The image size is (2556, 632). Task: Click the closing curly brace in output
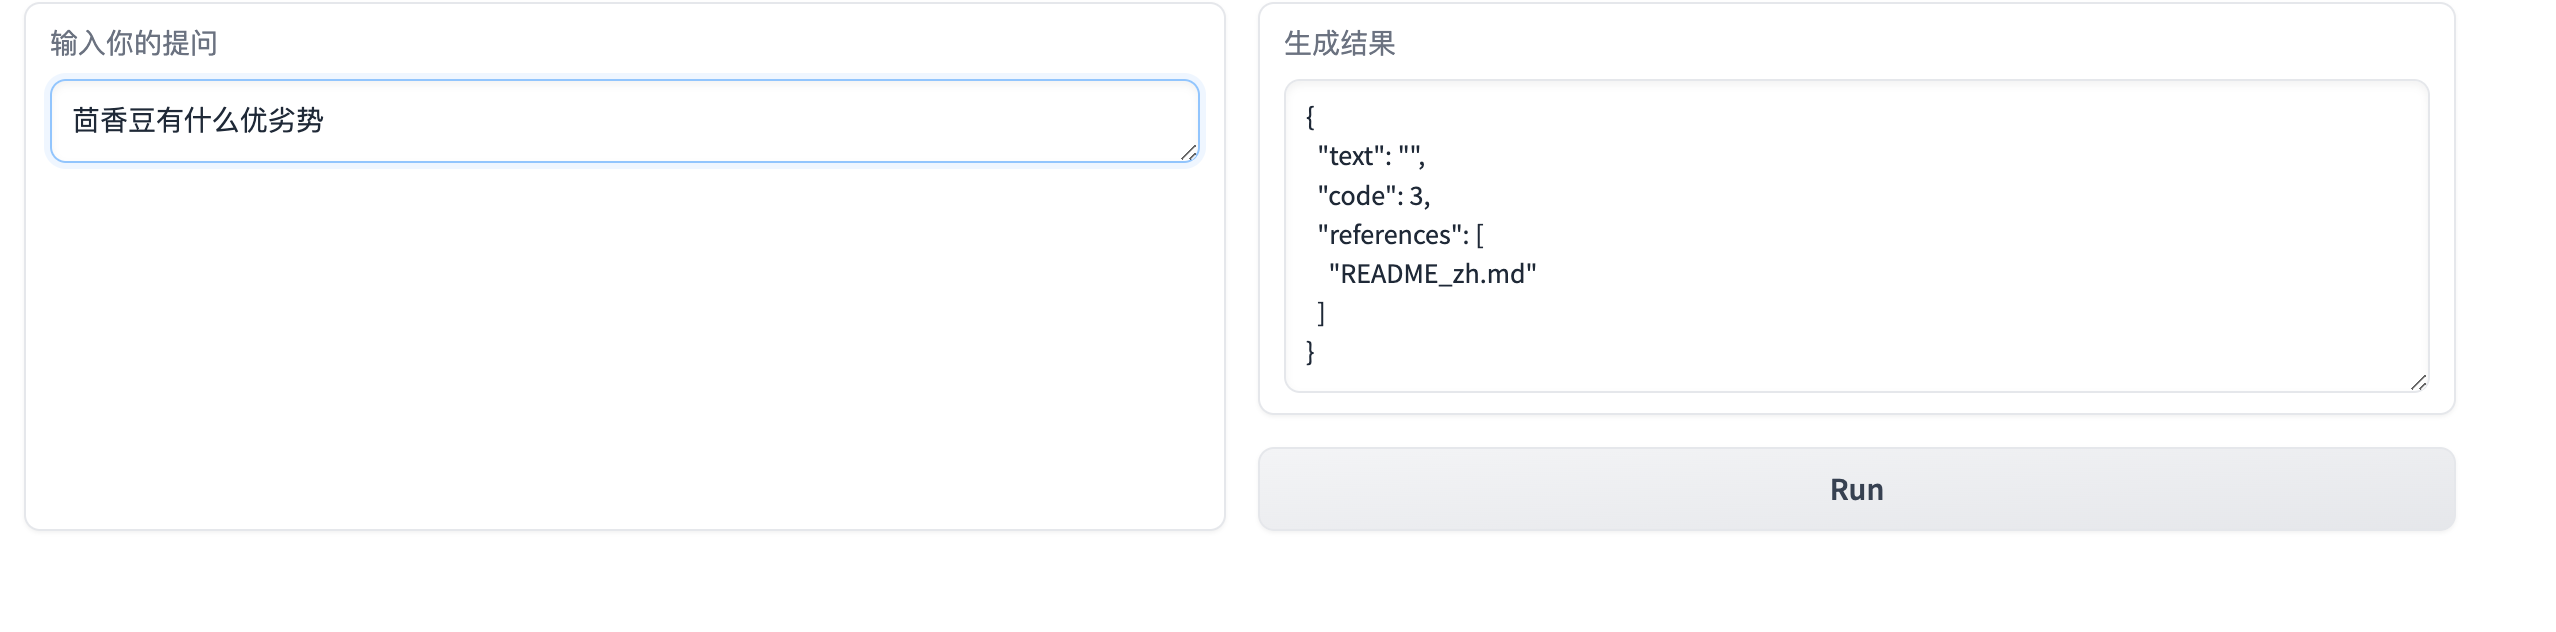pyautogui.click(x=1310, y=352)
